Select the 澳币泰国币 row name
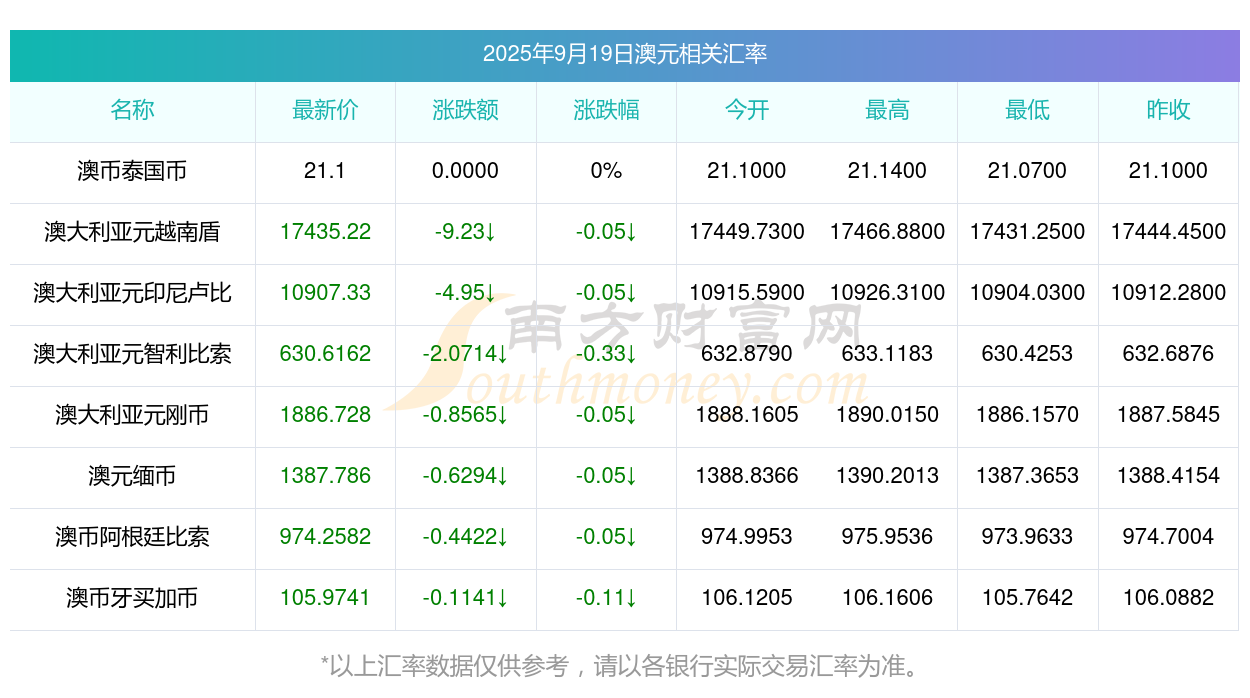 pos(132,171)
